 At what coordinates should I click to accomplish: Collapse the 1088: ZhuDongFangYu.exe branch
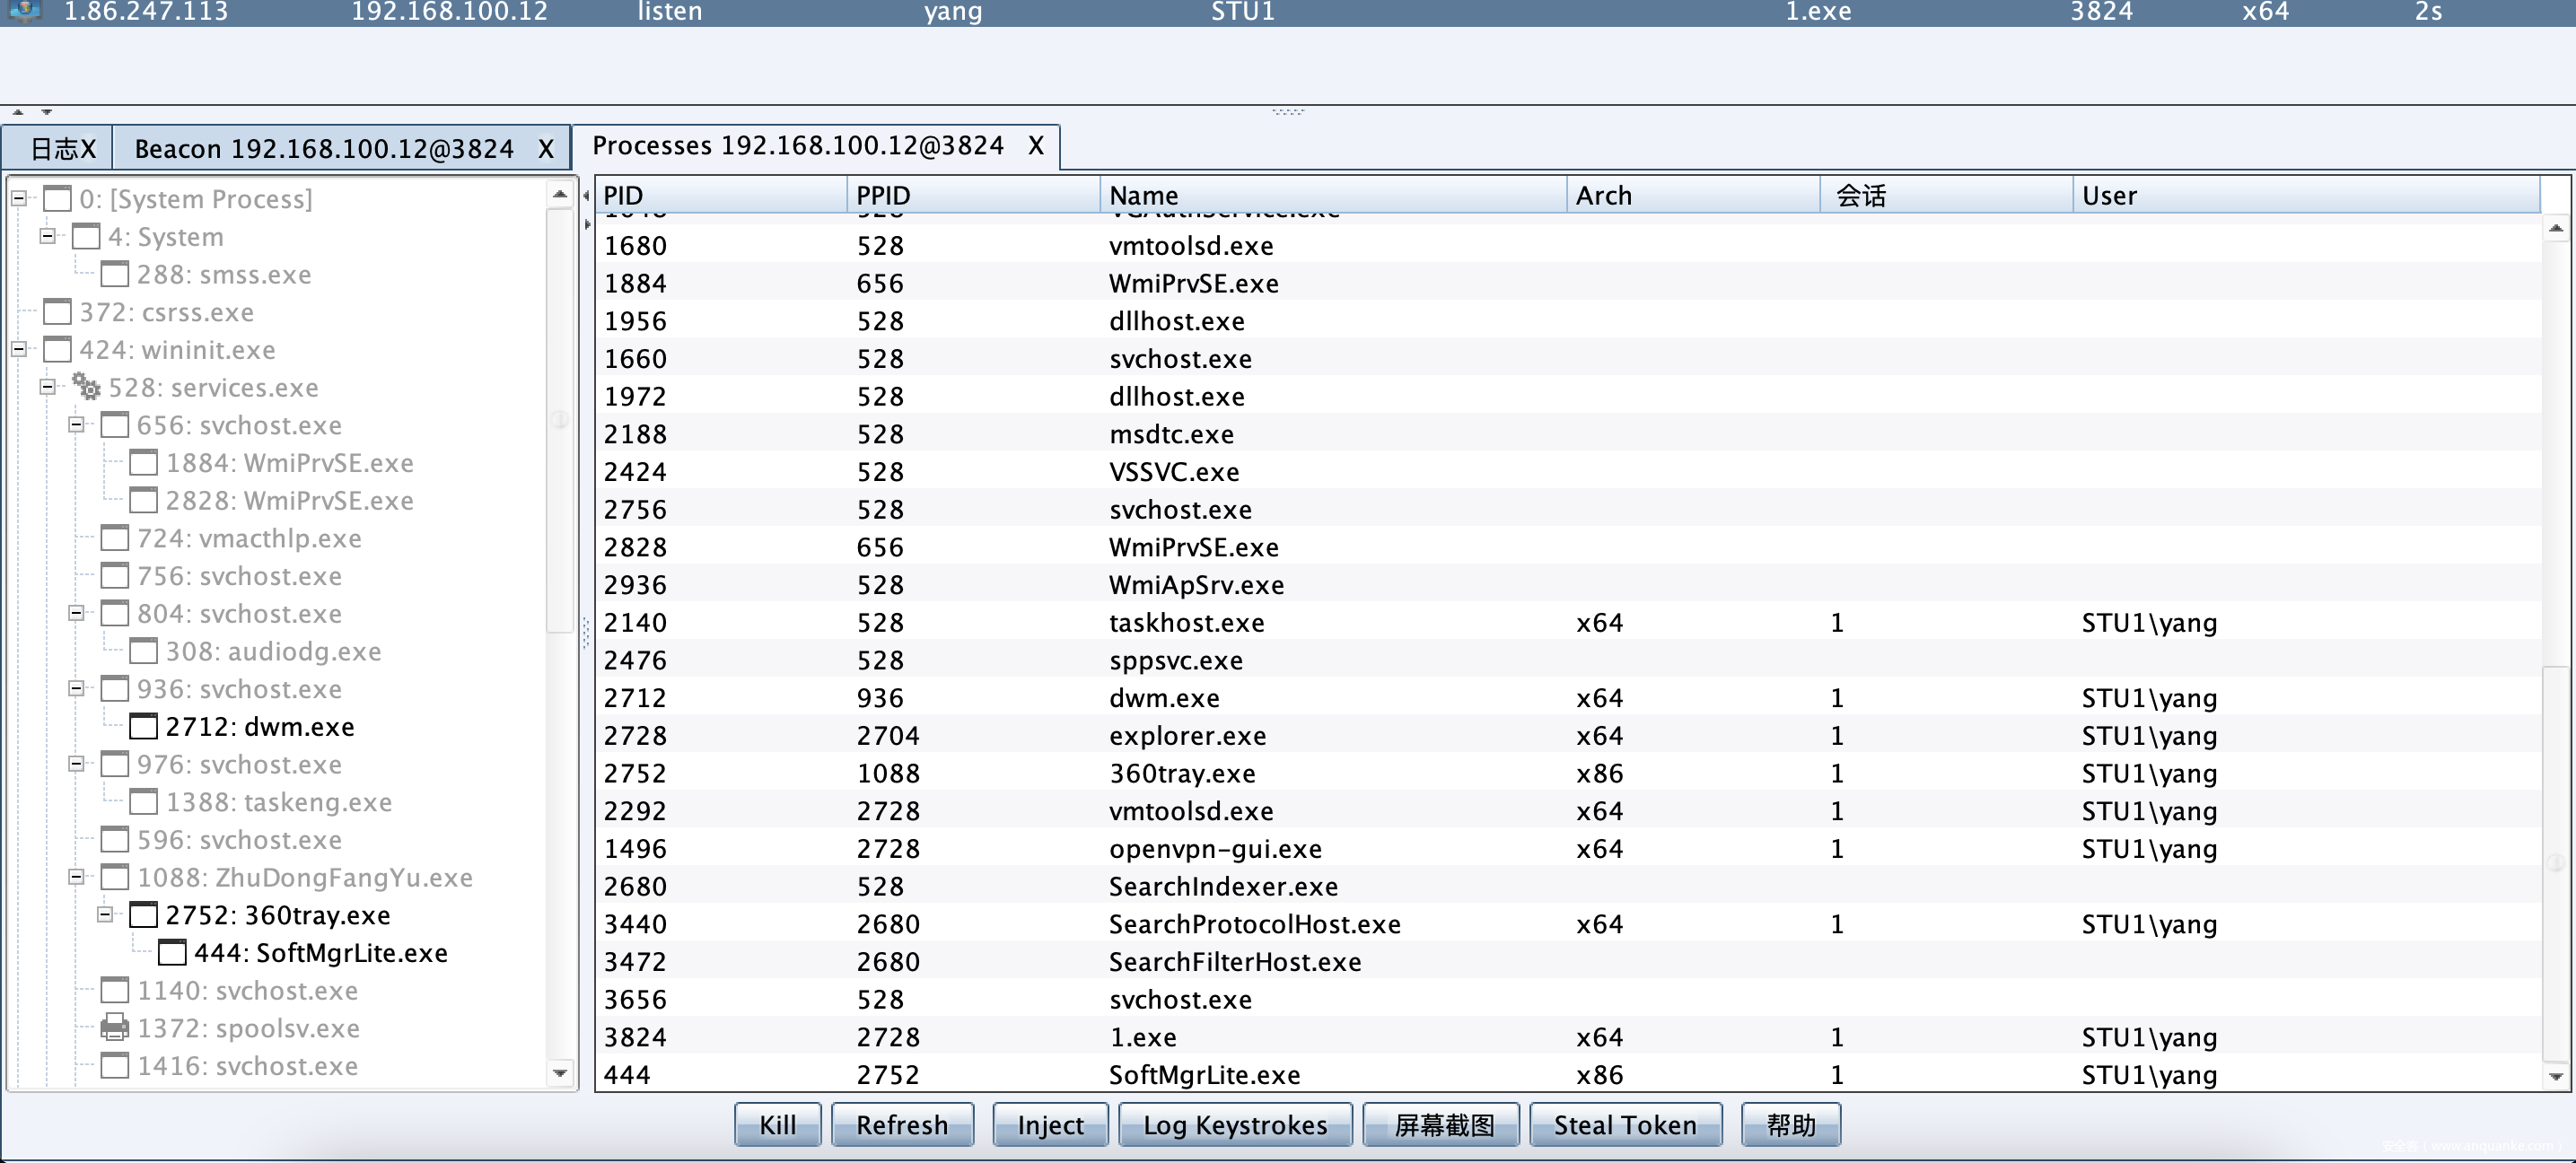coord(76,877)
